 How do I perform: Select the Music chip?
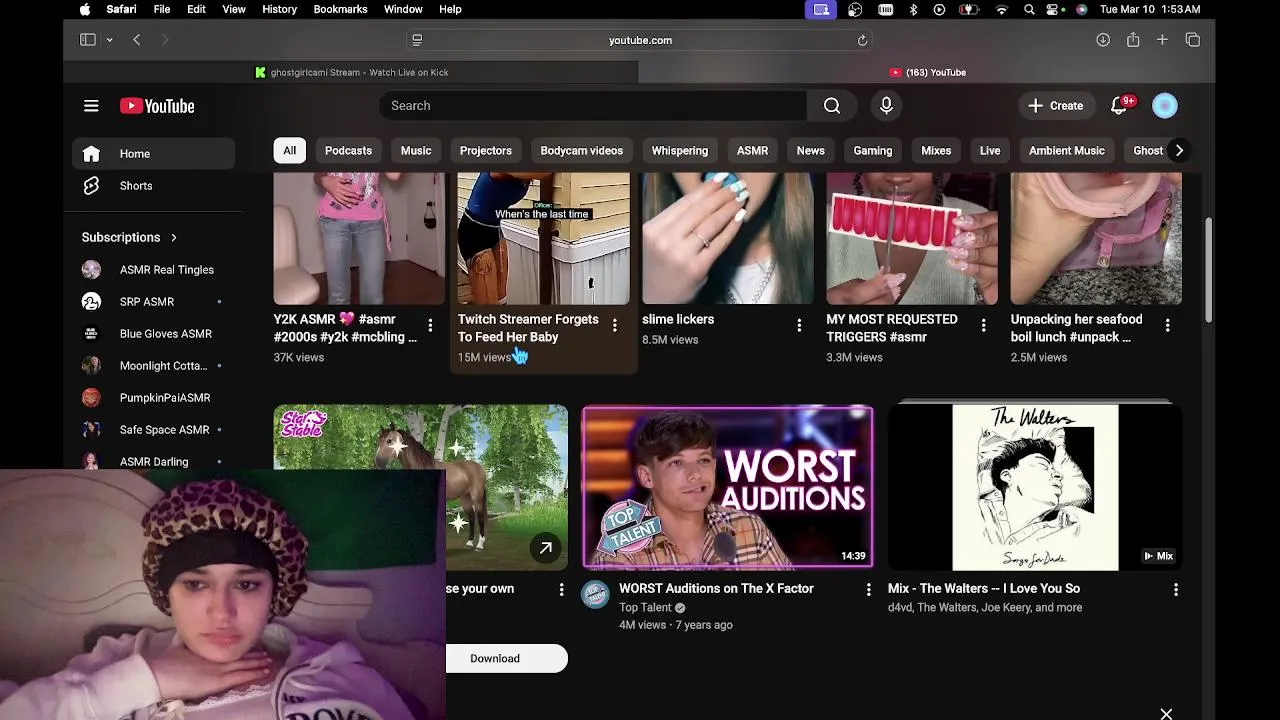(416, 151)
